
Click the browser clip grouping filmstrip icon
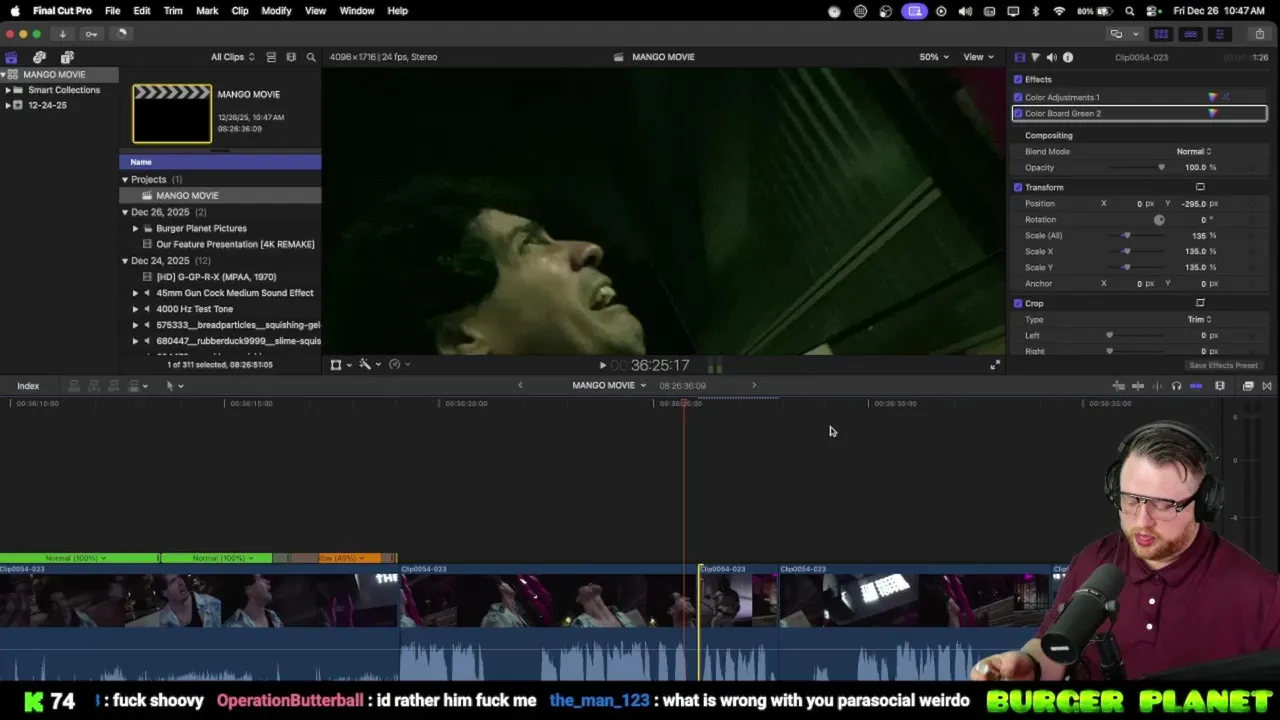click(x=291, y=57)
